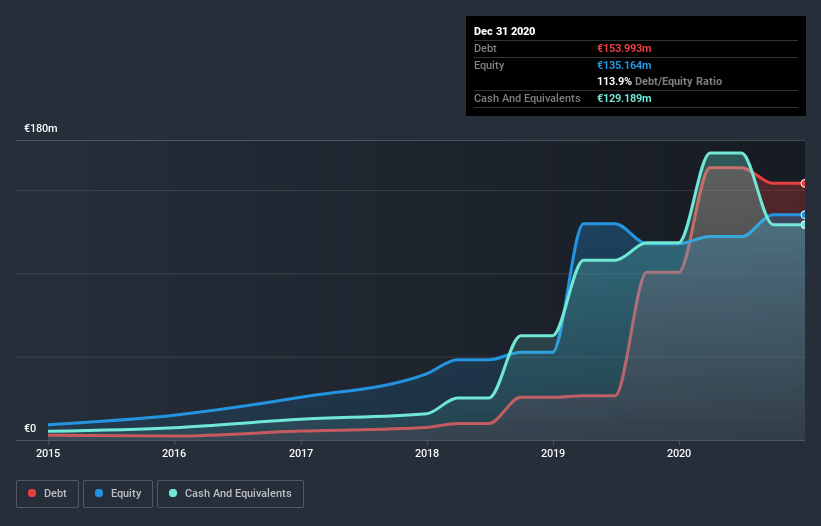Click the Dec 31 2020 tooltip date
821x526 pixels.
[x=504, y=31]
